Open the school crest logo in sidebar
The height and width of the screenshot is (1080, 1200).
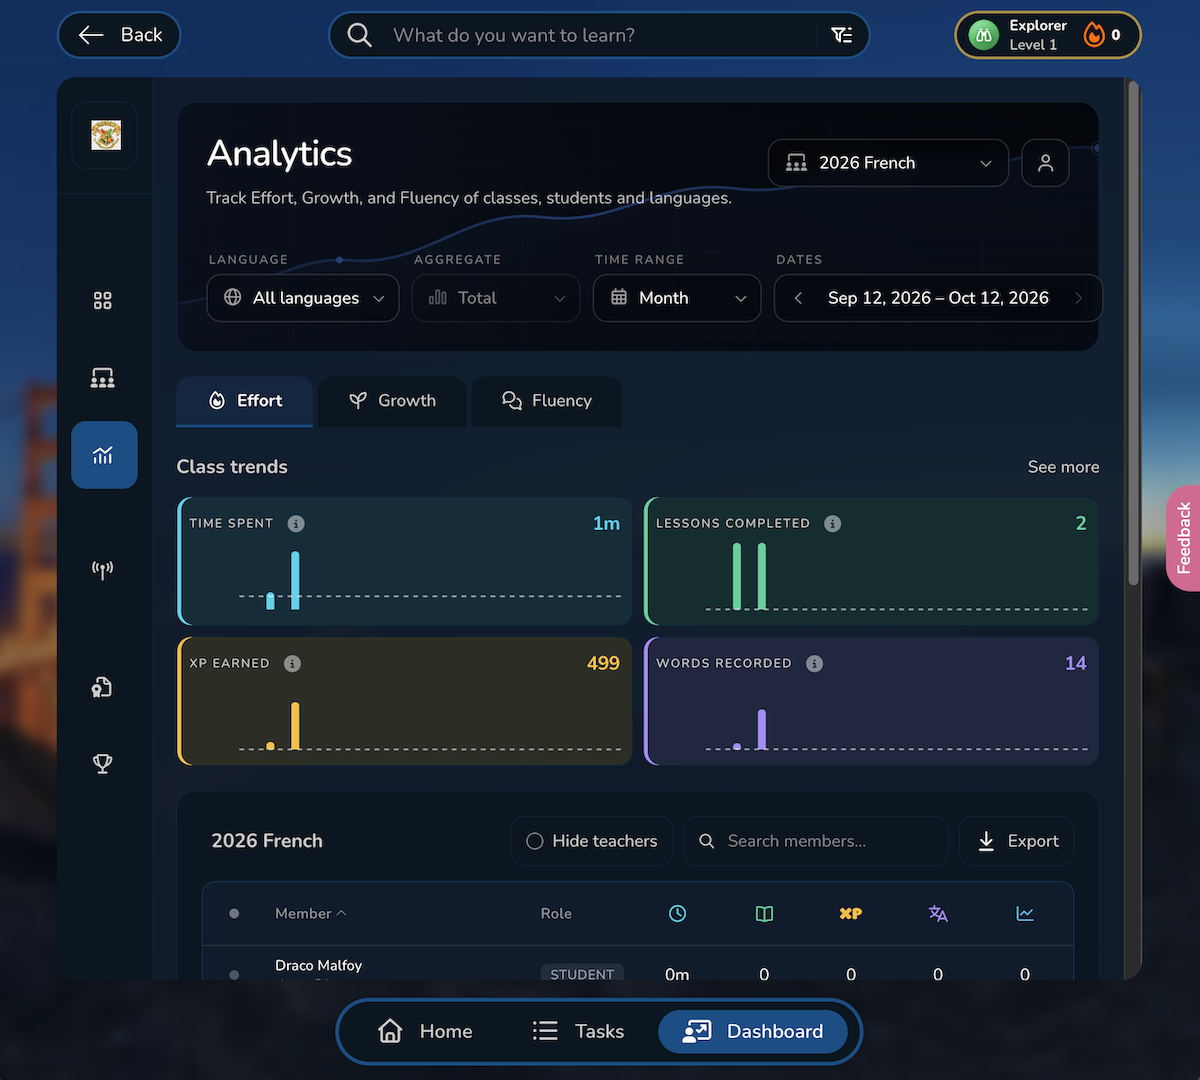[105, 135]
